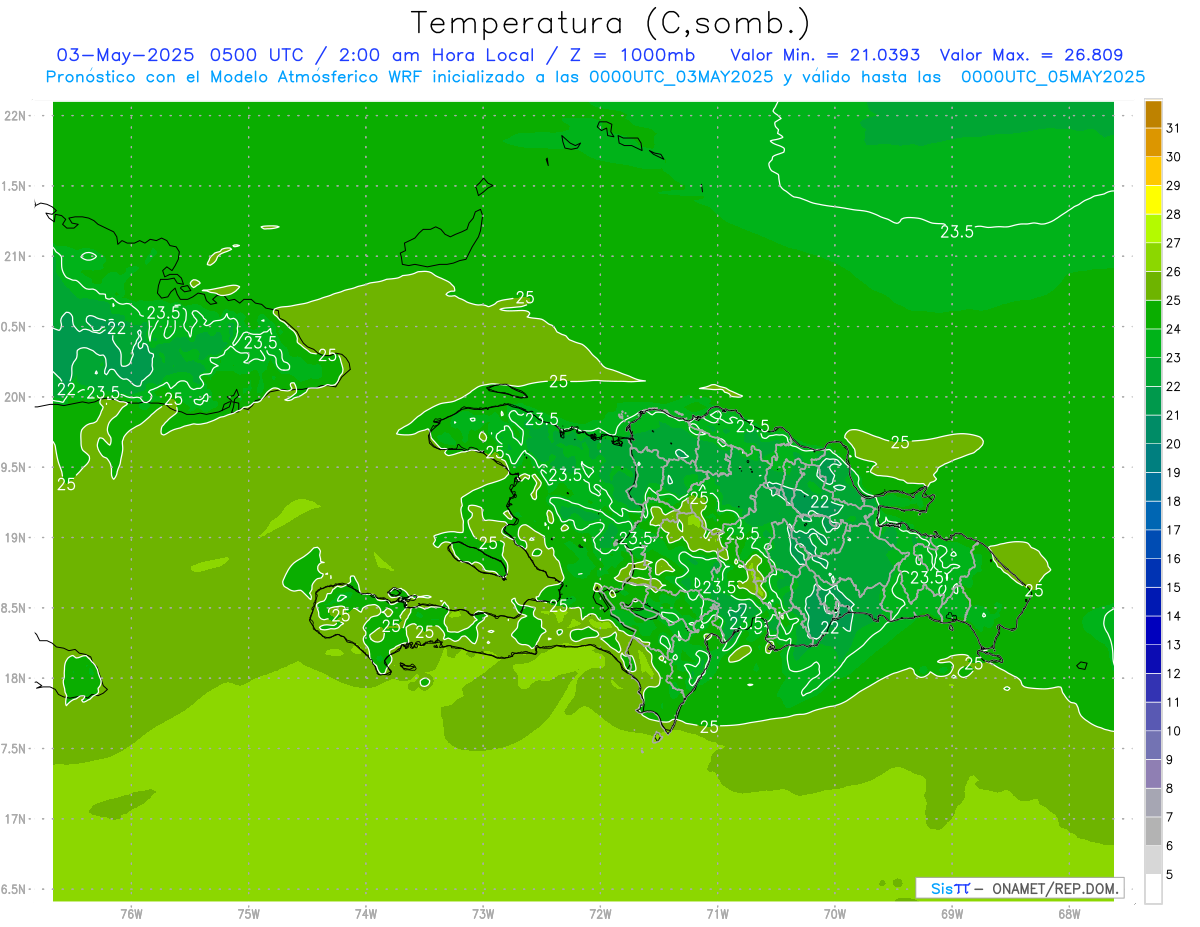Screen dimensions: 1200x927
Task: Click the legend value 29
Action: pyautogui.click(x=1173, y=185)
